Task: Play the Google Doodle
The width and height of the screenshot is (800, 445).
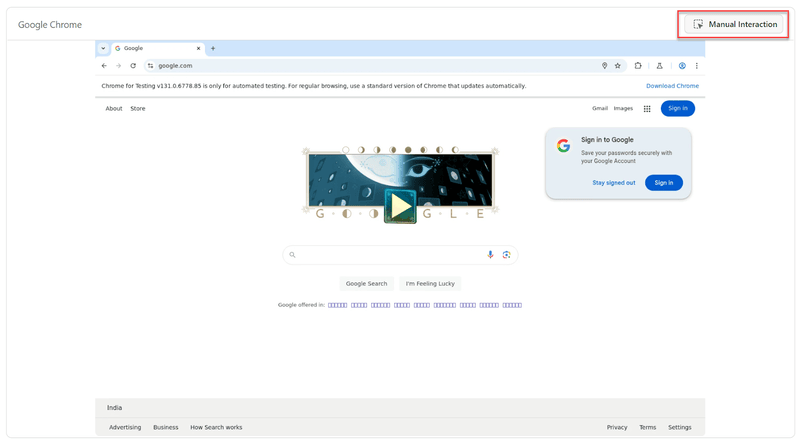Action: (x=401, y=207)
